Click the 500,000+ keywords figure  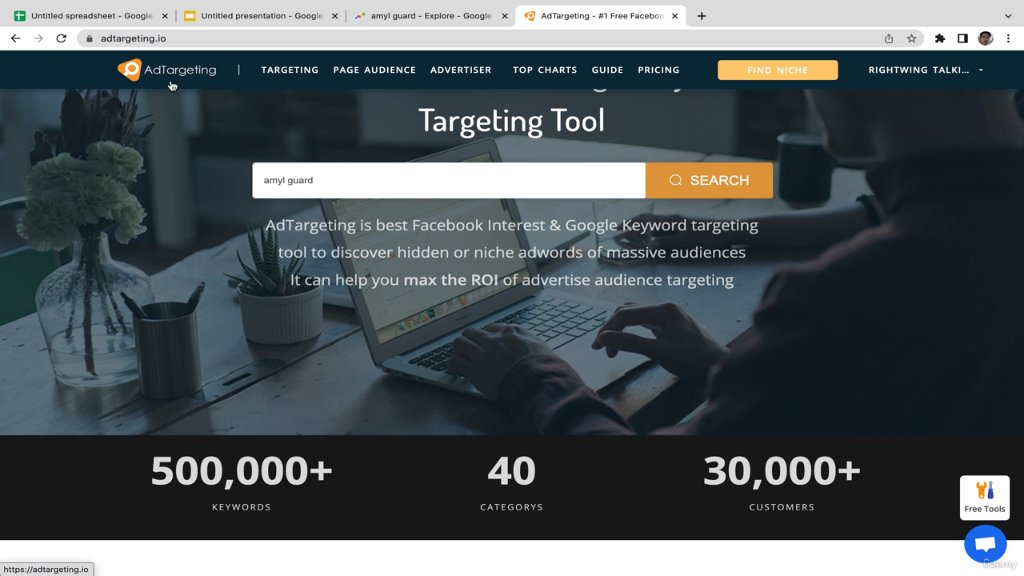(242, 472)
